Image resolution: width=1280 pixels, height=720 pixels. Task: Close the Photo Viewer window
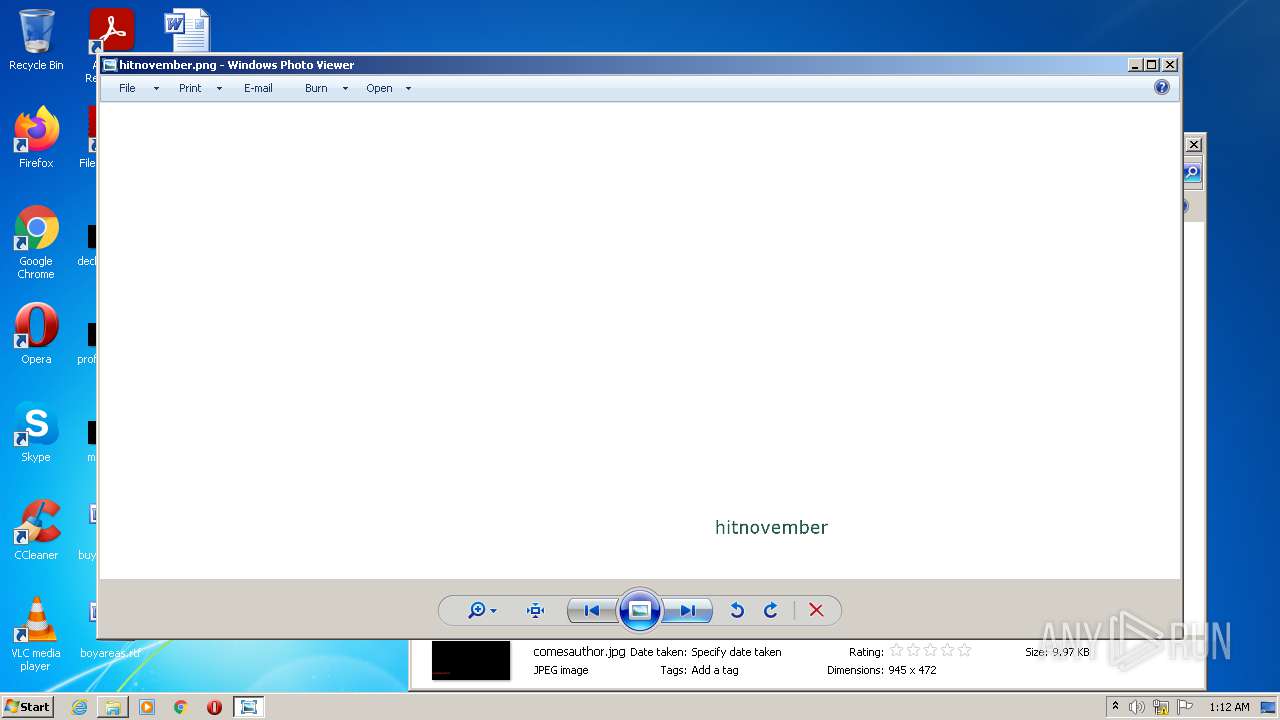point(1170,65)
